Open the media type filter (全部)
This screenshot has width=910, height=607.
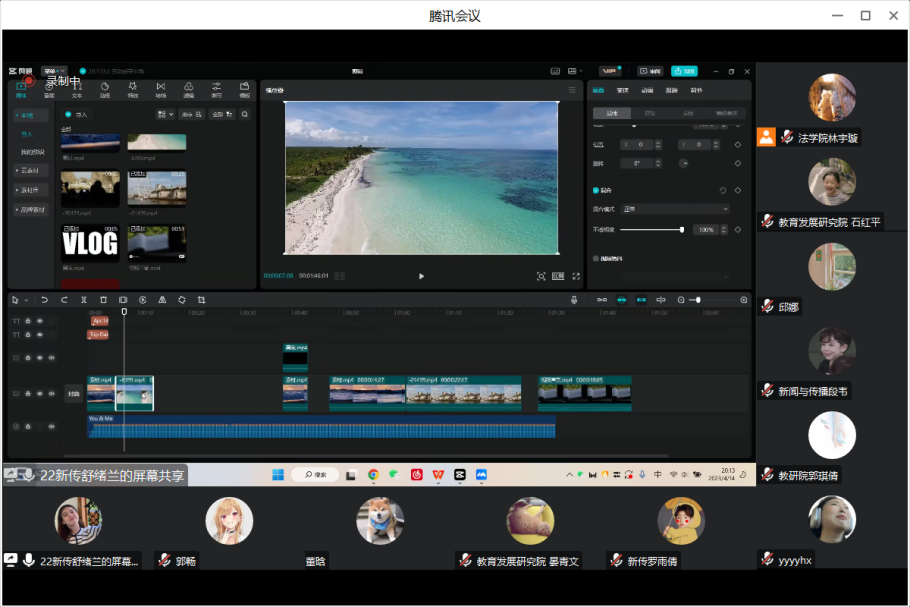click(x=222, y=114)
